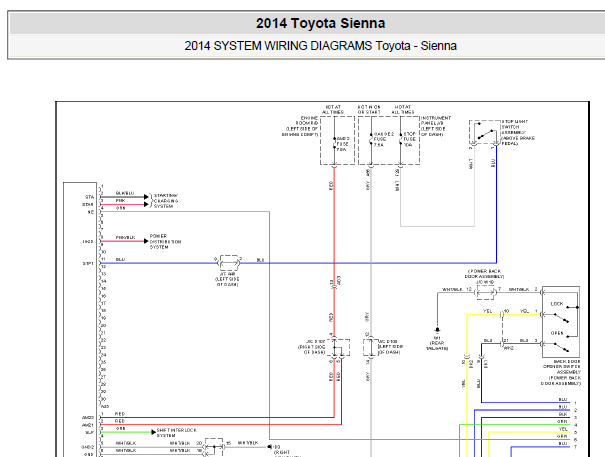Viewport: 605px width, 457px height.
Task: Click the rear tailgate ground point symbol
Action: point(437,330)
